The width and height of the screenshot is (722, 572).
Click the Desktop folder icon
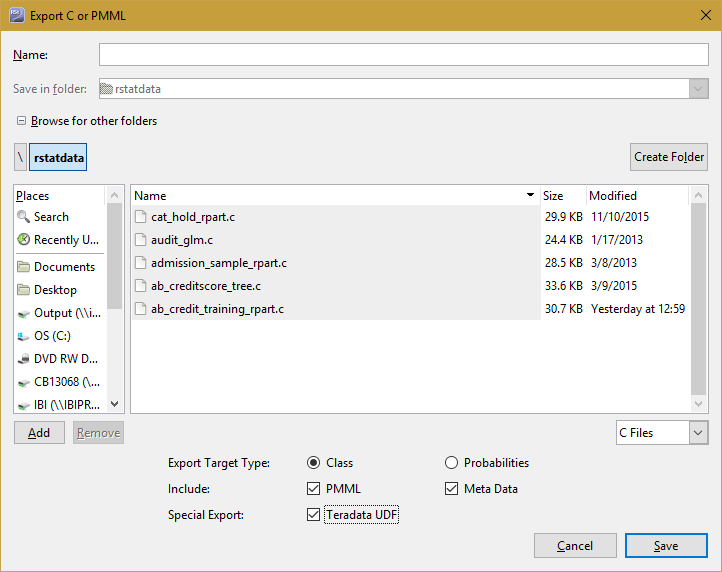[x=23, y=290]
